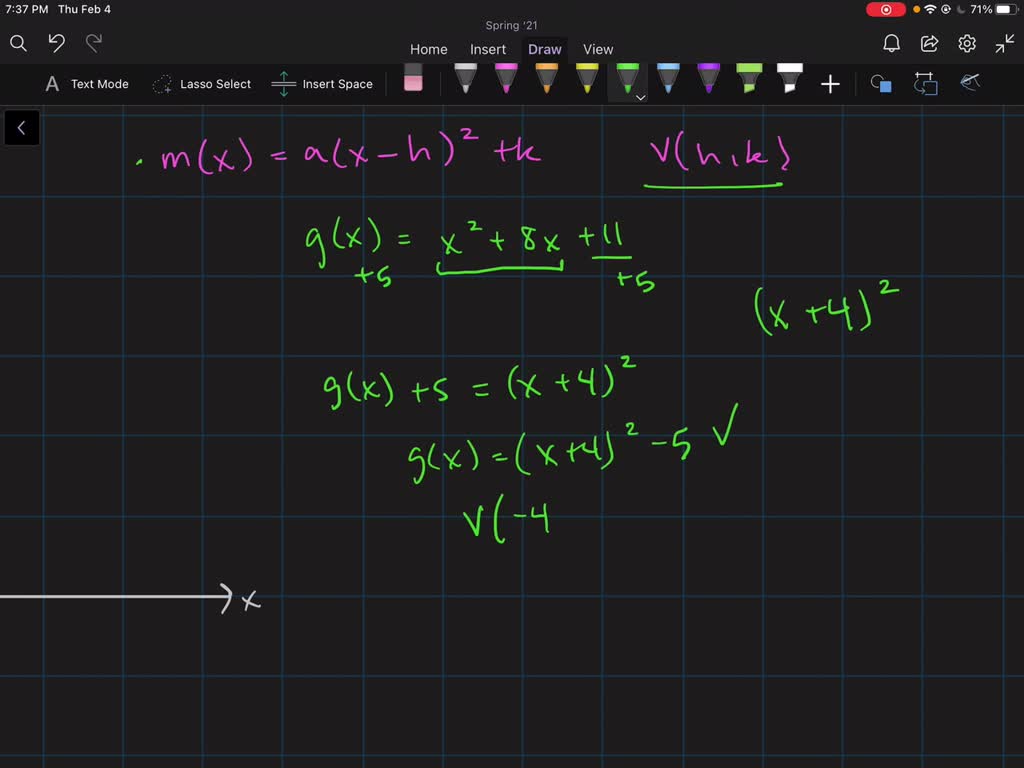This screenshot has width=1024, height=768.
Task: Add a new pen with the plus icon
Action: [830, 84]
